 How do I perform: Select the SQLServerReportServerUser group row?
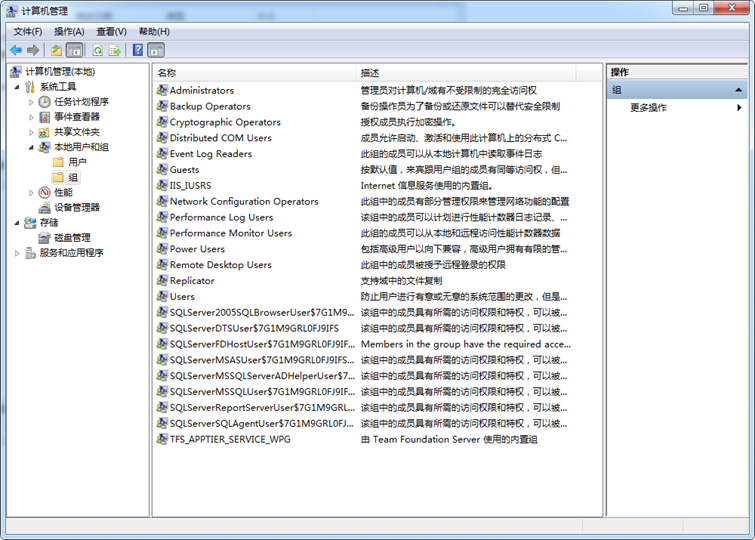362,408
